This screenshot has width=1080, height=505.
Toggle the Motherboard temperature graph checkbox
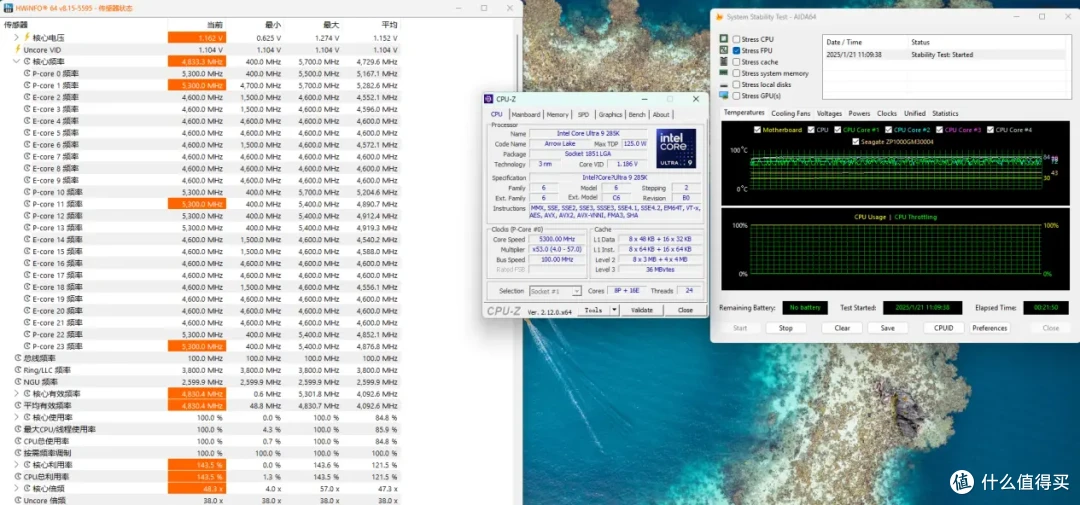[x=758, y=130]
